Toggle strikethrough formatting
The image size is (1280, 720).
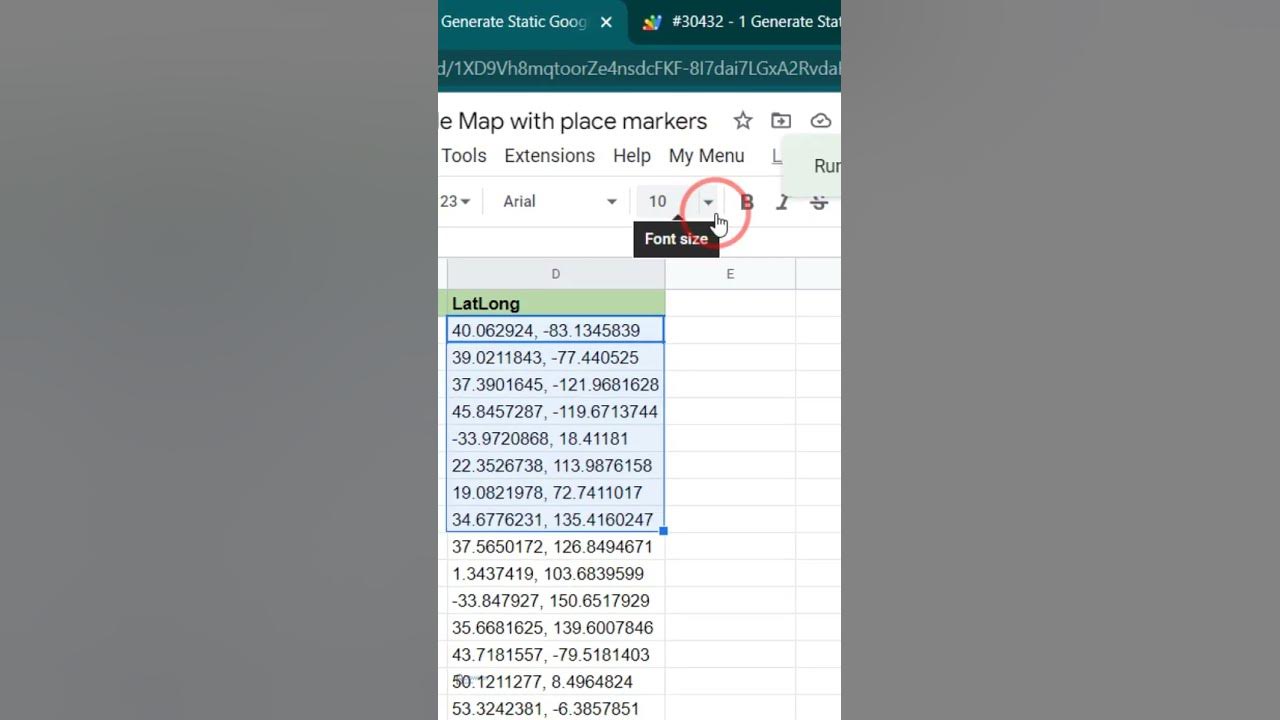click(x=819, y=202)
